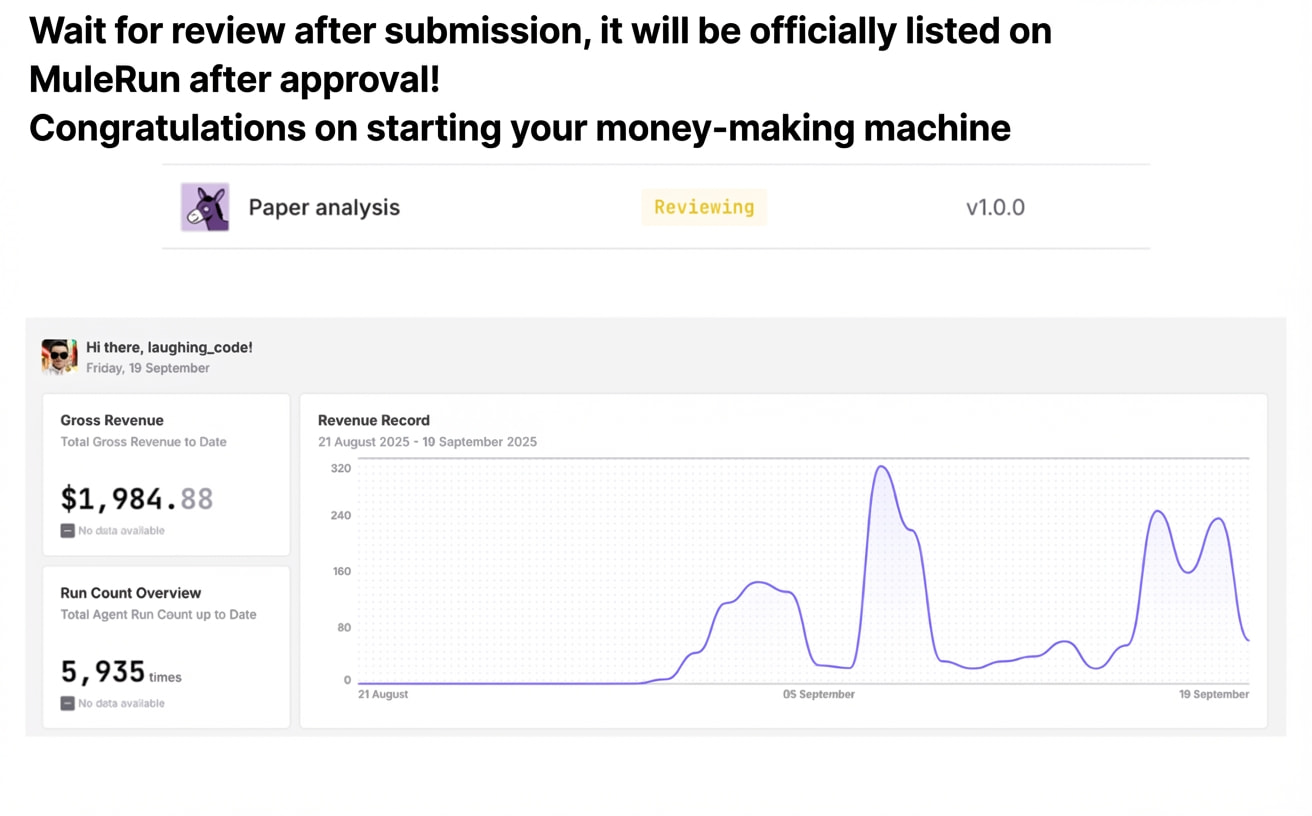Image resolution: width=1312 pixels, height=816 pixels.
Task: Click the Friday, 19 September date text
Action: [148, 368]
